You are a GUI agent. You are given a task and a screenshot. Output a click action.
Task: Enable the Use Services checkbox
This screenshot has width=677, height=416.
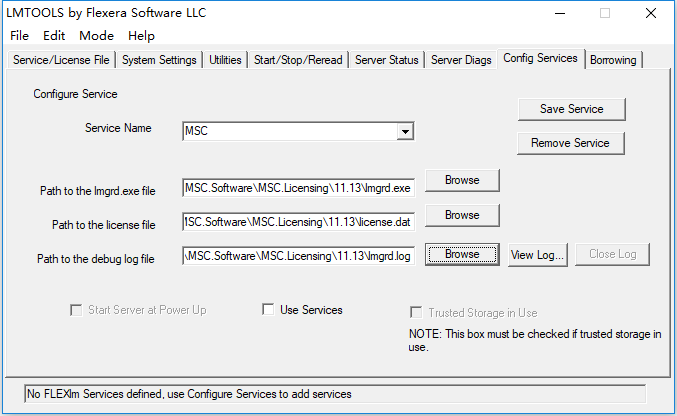268,309
